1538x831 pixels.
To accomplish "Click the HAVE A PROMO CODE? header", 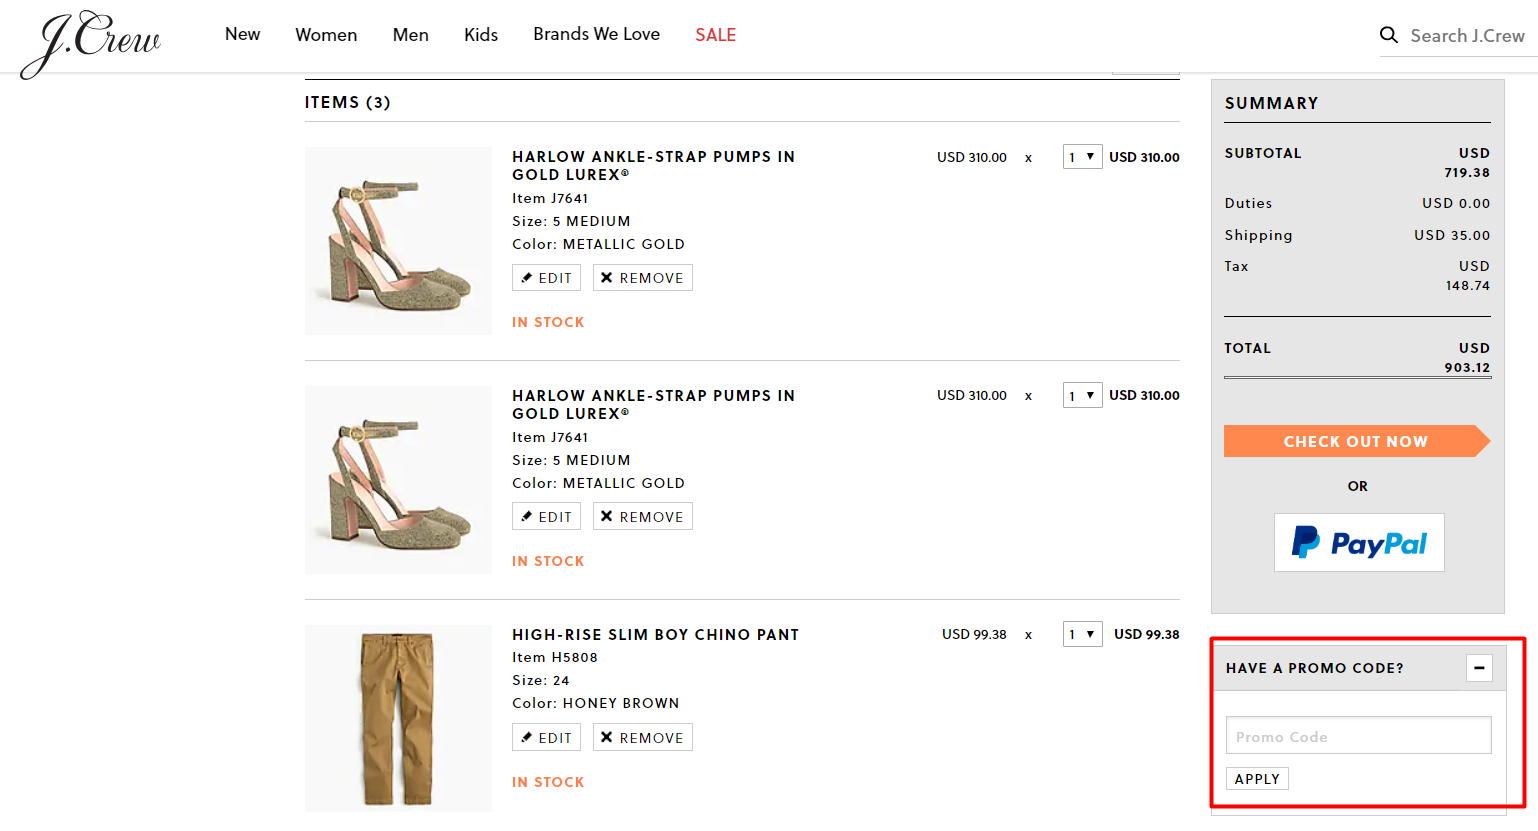I will point(1315,668).
